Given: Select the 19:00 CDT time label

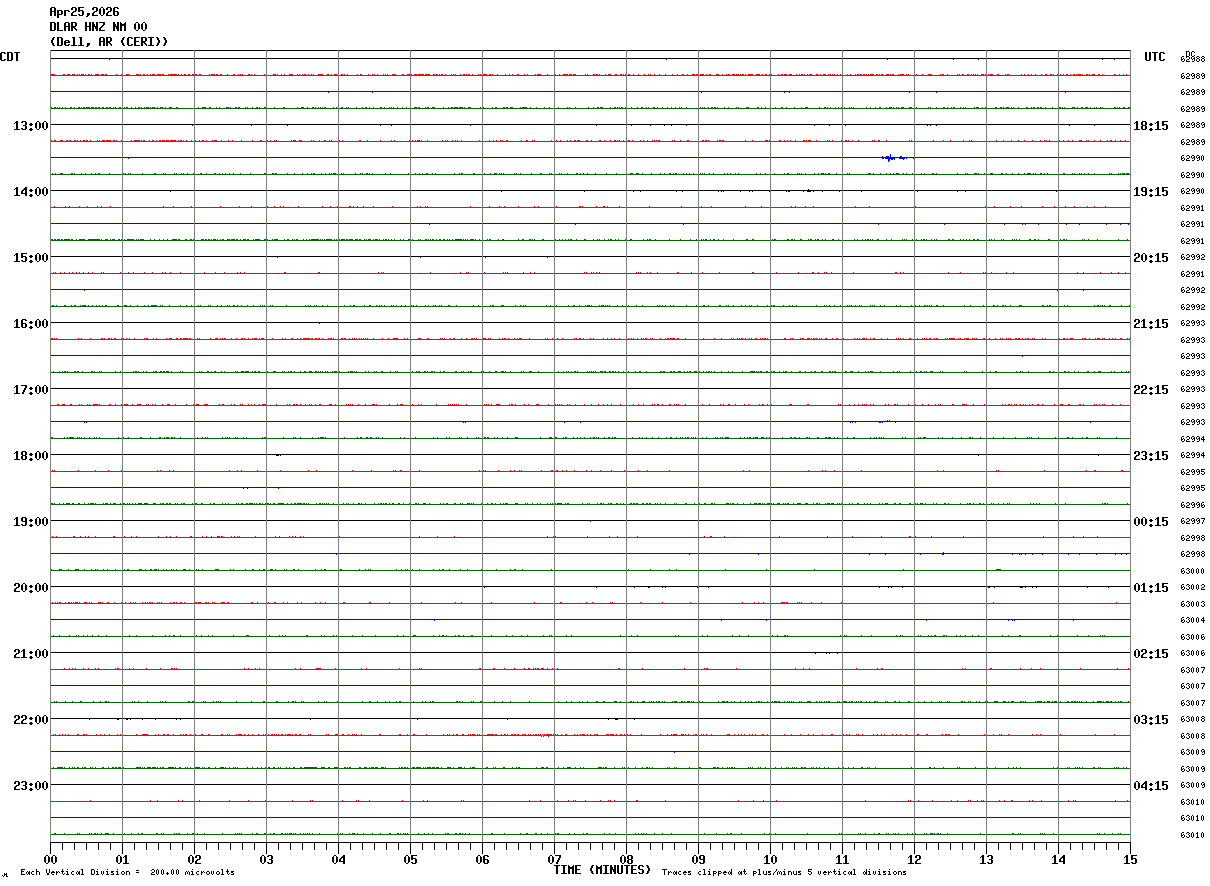Looking at the screenshot, I should 31,521.
